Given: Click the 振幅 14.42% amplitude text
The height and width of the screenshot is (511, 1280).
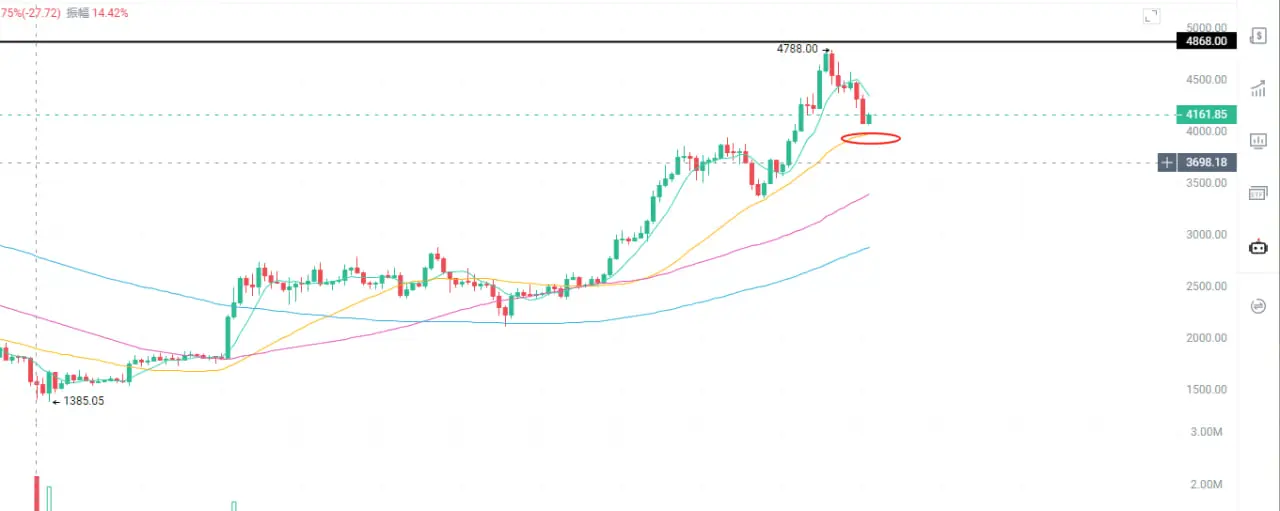Looking at the screenshot, I should (97, 13).
